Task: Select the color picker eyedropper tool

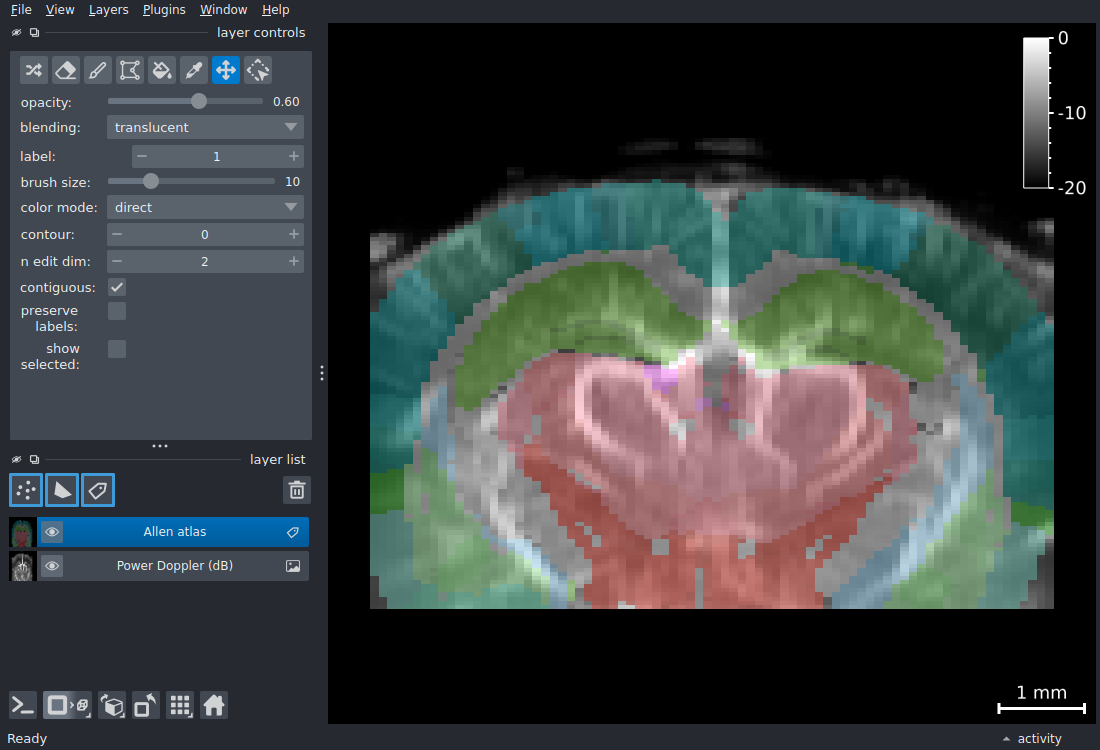Action: 194,70
